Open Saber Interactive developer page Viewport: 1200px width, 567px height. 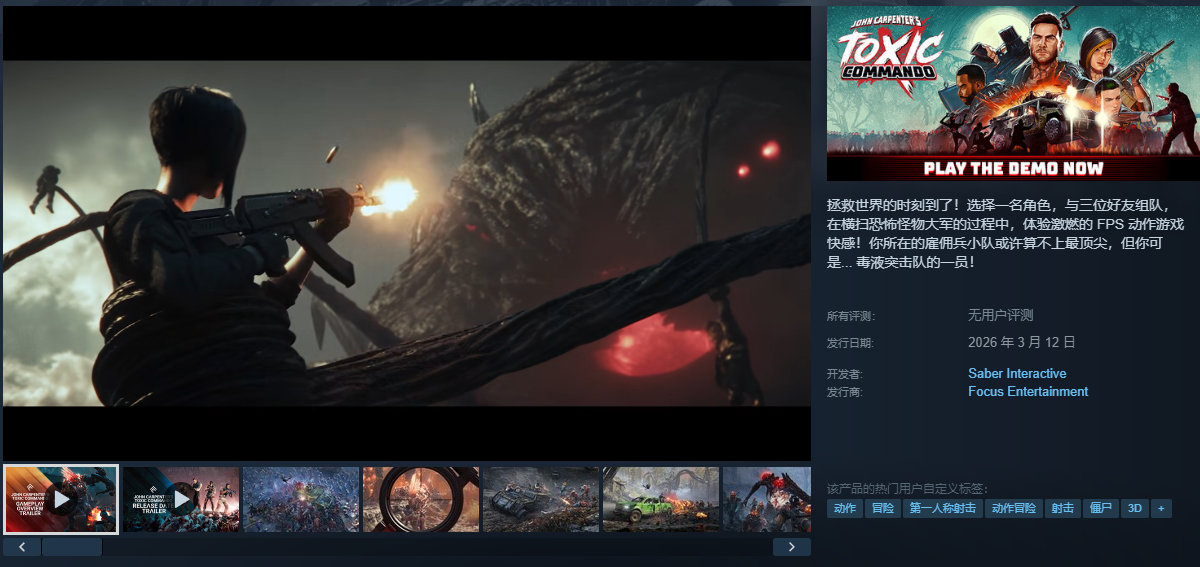1017,374
